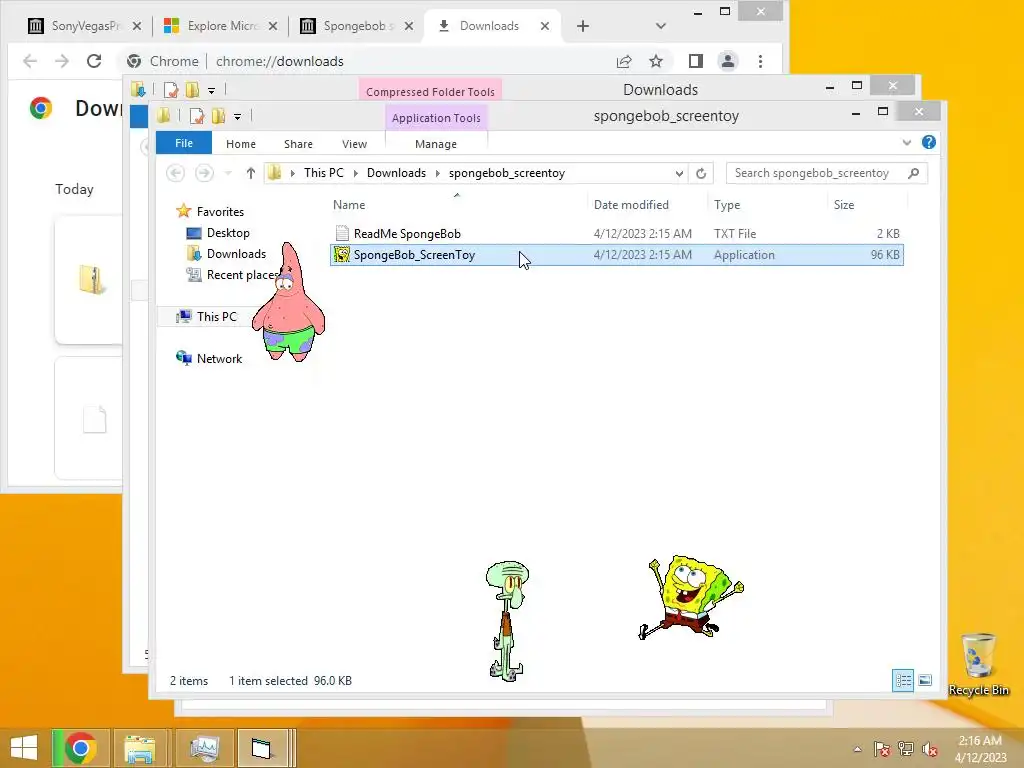
Task: Click New folder icon in quick access toolbar
Action: point(218,116)
